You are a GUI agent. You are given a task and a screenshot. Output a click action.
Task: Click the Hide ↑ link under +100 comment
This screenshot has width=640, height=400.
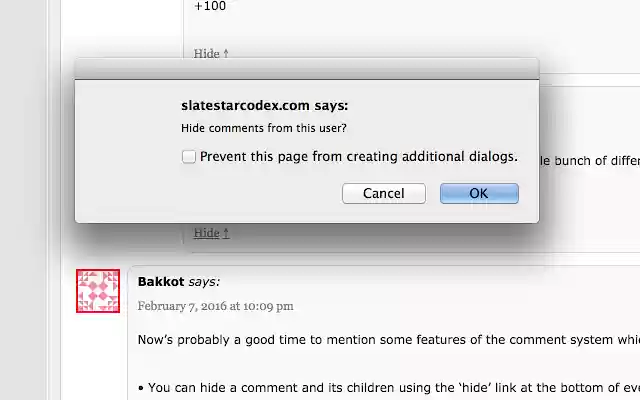(x=211, y=53)
